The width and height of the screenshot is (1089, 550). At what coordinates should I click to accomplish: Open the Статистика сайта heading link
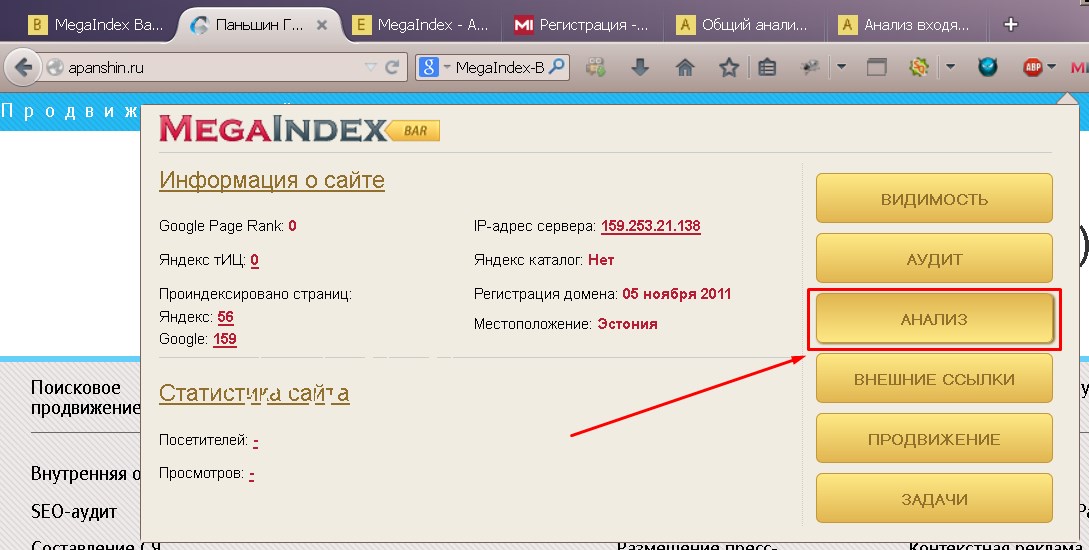(254, 393)
